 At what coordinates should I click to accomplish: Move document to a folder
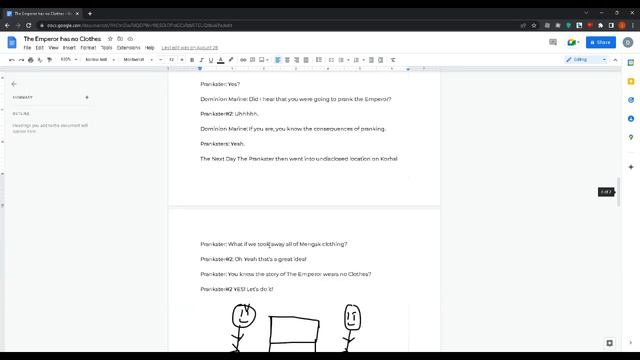pos(120,39)
